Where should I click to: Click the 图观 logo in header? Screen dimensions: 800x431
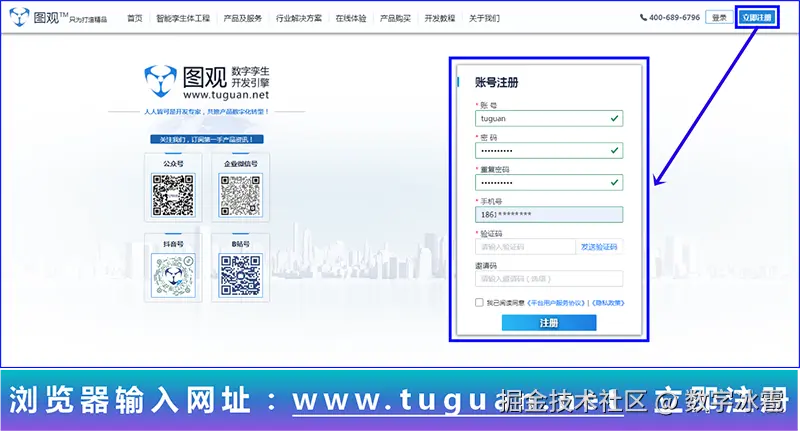click(58, 18)
